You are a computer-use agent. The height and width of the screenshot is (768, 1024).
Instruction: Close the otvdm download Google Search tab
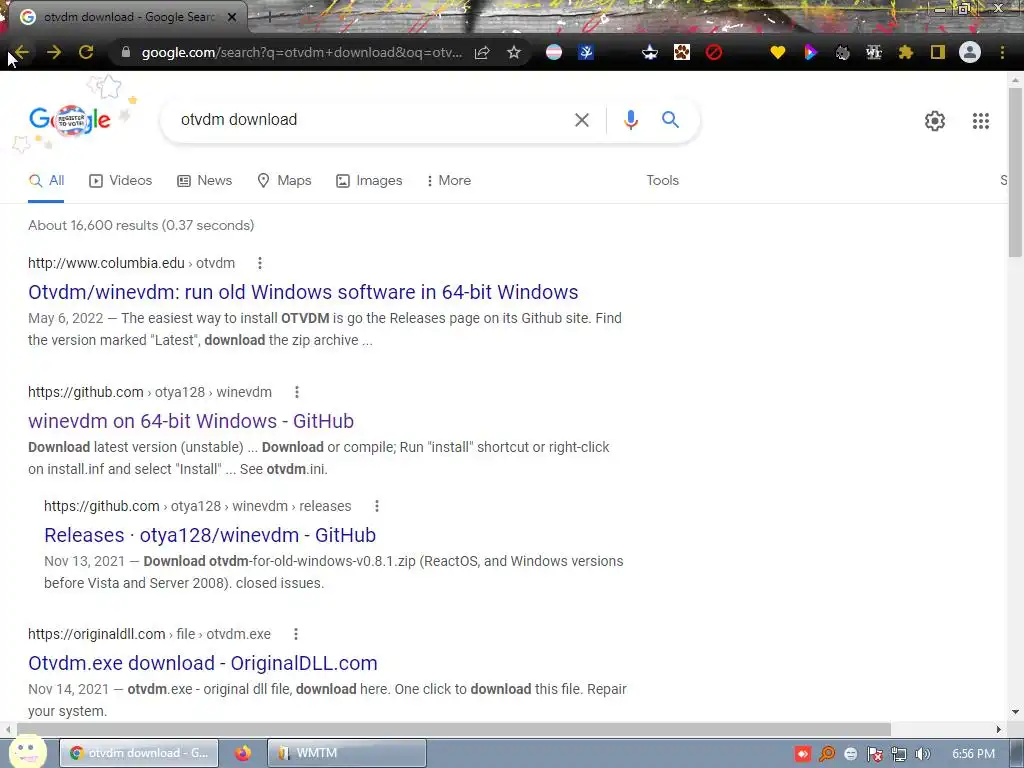232,17
